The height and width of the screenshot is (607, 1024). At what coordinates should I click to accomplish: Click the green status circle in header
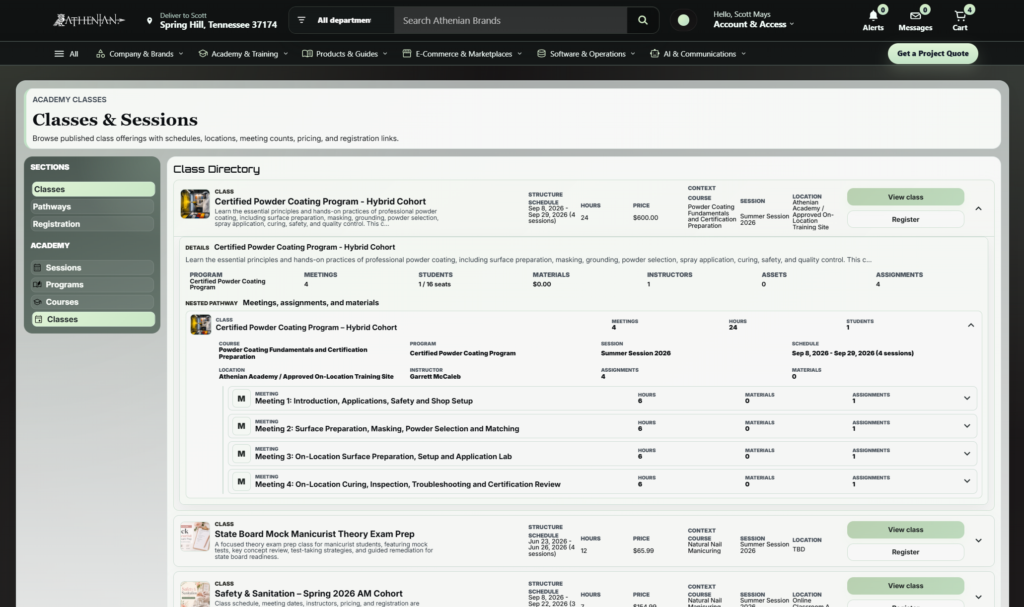[683, 20]
